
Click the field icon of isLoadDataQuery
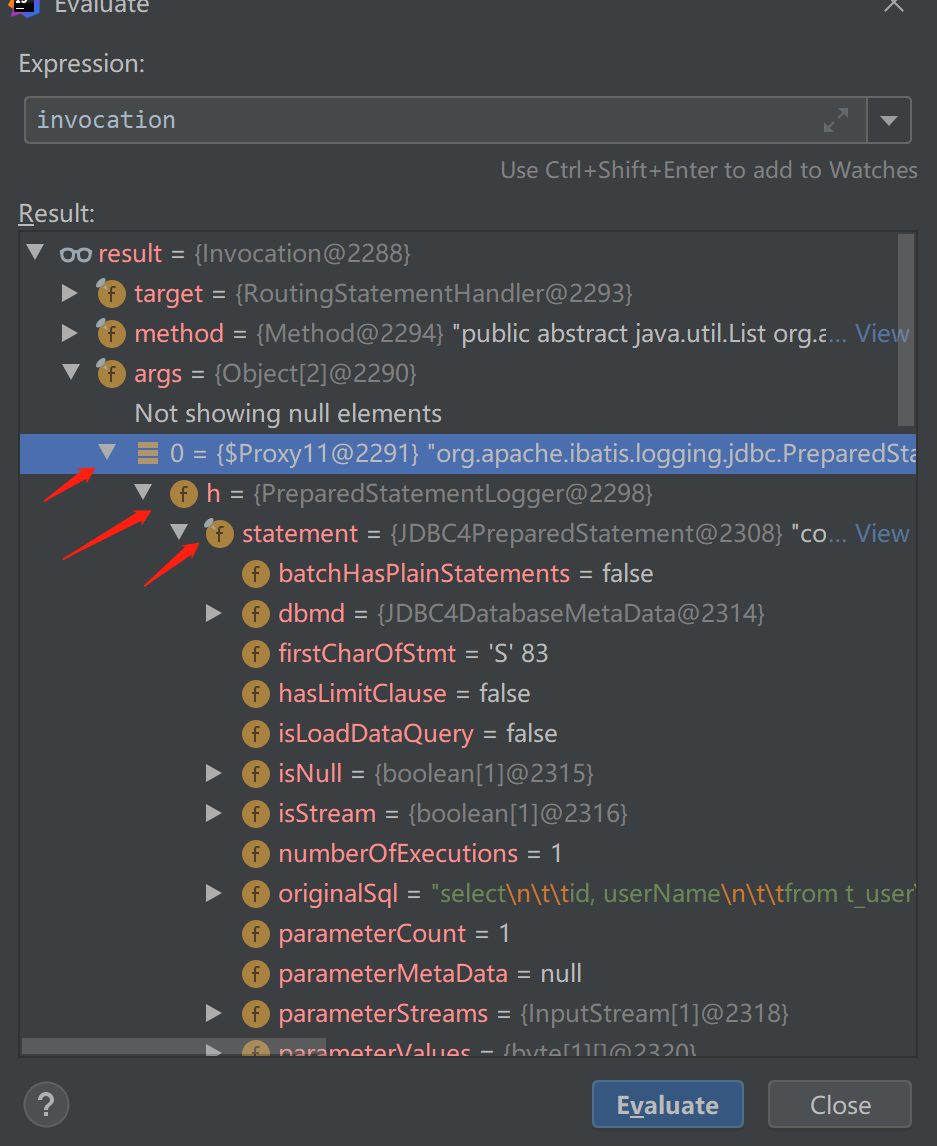pos(256,733)
